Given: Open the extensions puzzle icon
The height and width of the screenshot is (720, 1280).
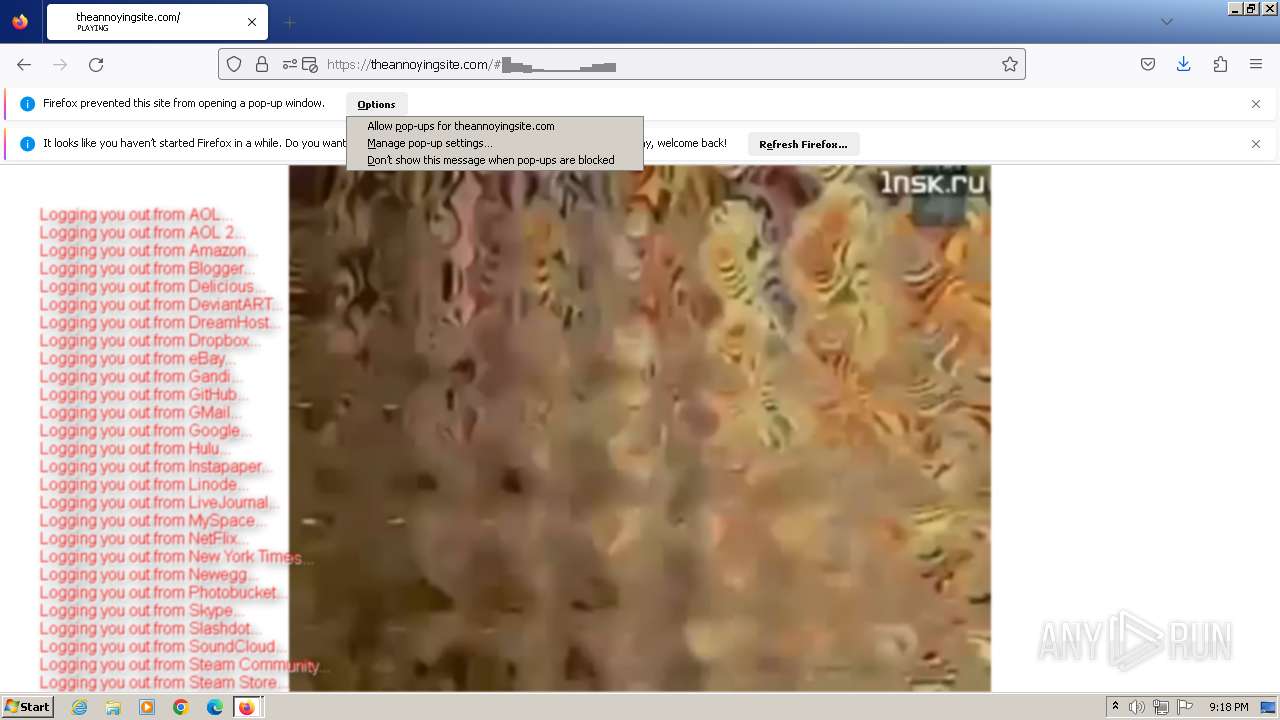Looking at the screenshot, I should pos(1220,64).
